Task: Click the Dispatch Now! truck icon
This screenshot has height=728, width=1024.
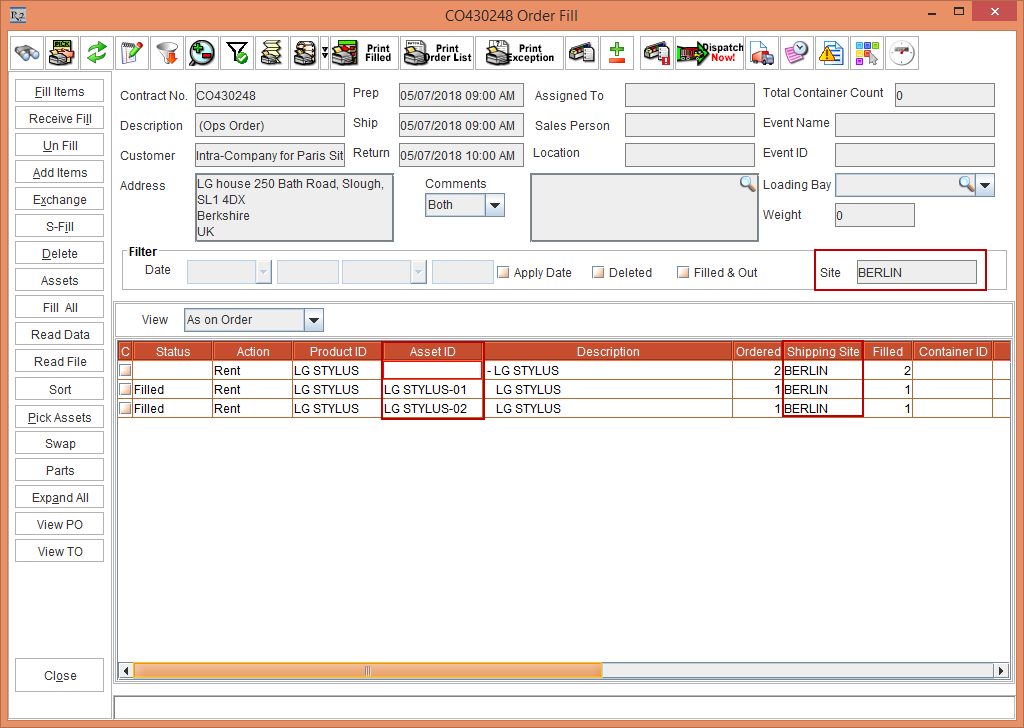Action: [x=709, y=52]
